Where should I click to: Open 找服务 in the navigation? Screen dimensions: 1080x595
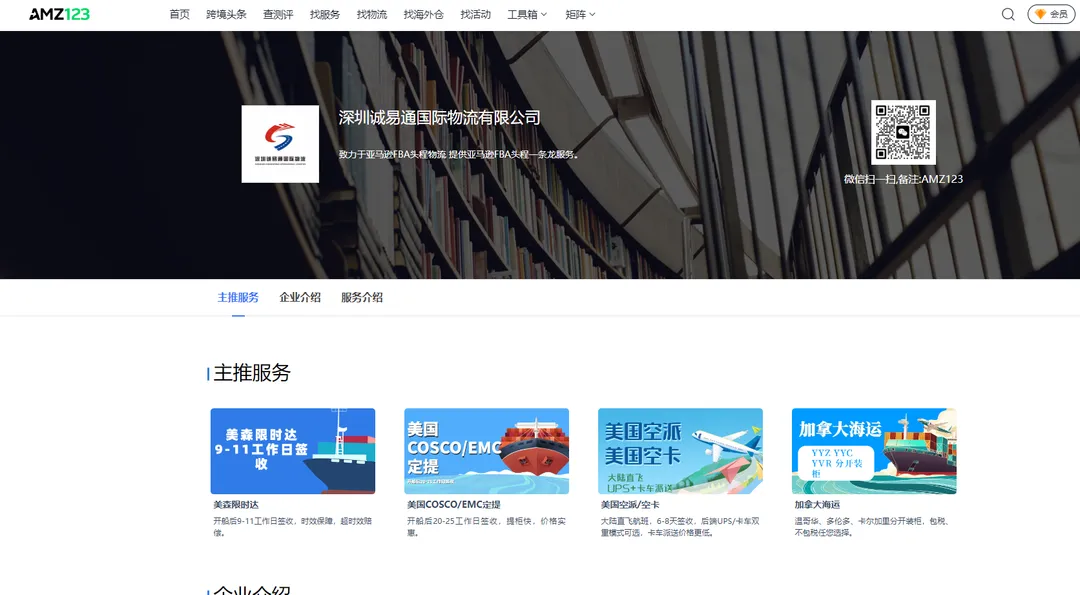coord(325,14)
